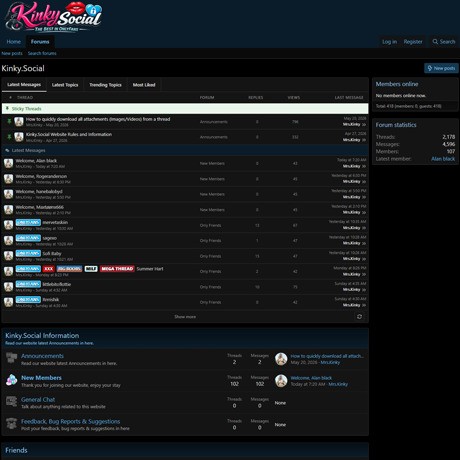This screenshot has width=460, height=460.
Task: Click avatar in the New Members last post
Action: pyautogui.click(x=281, y=381)
